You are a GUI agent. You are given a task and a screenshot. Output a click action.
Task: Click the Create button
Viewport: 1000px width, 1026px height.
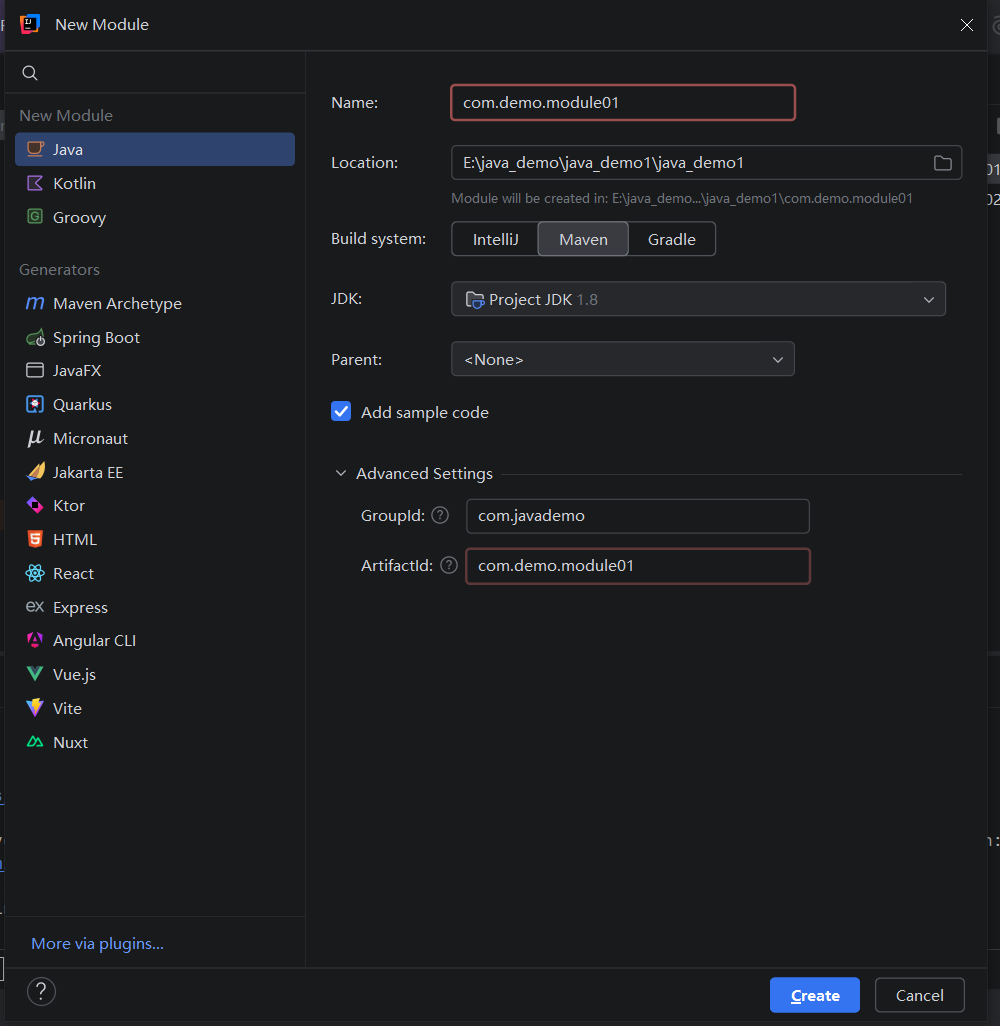[x=814, y=995]
